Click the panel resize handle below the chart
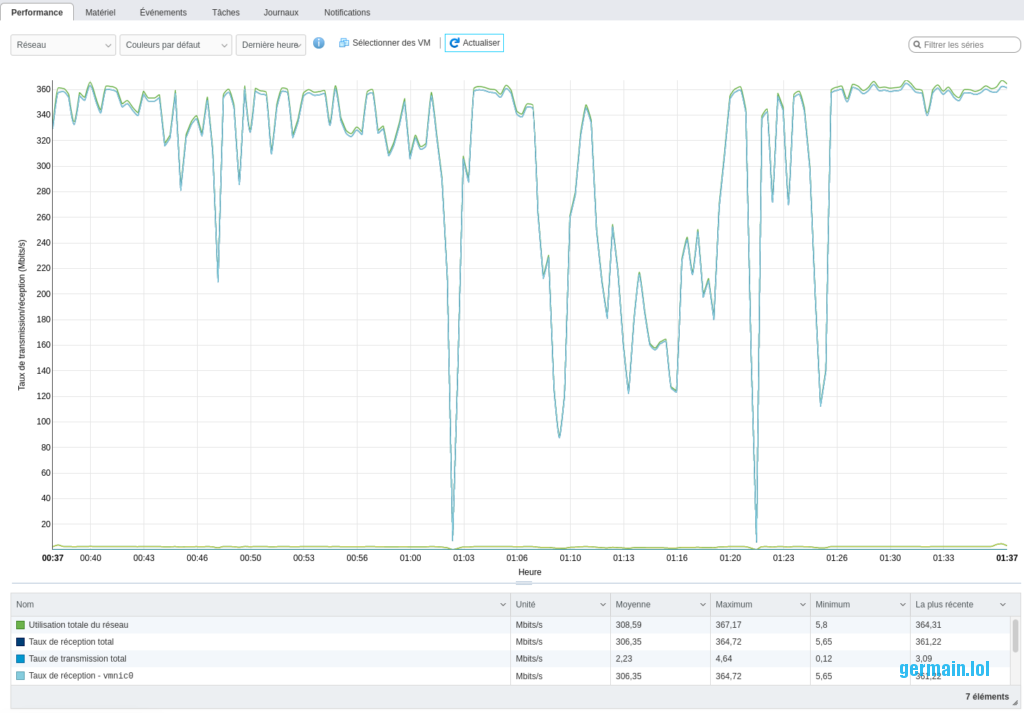 524,582
